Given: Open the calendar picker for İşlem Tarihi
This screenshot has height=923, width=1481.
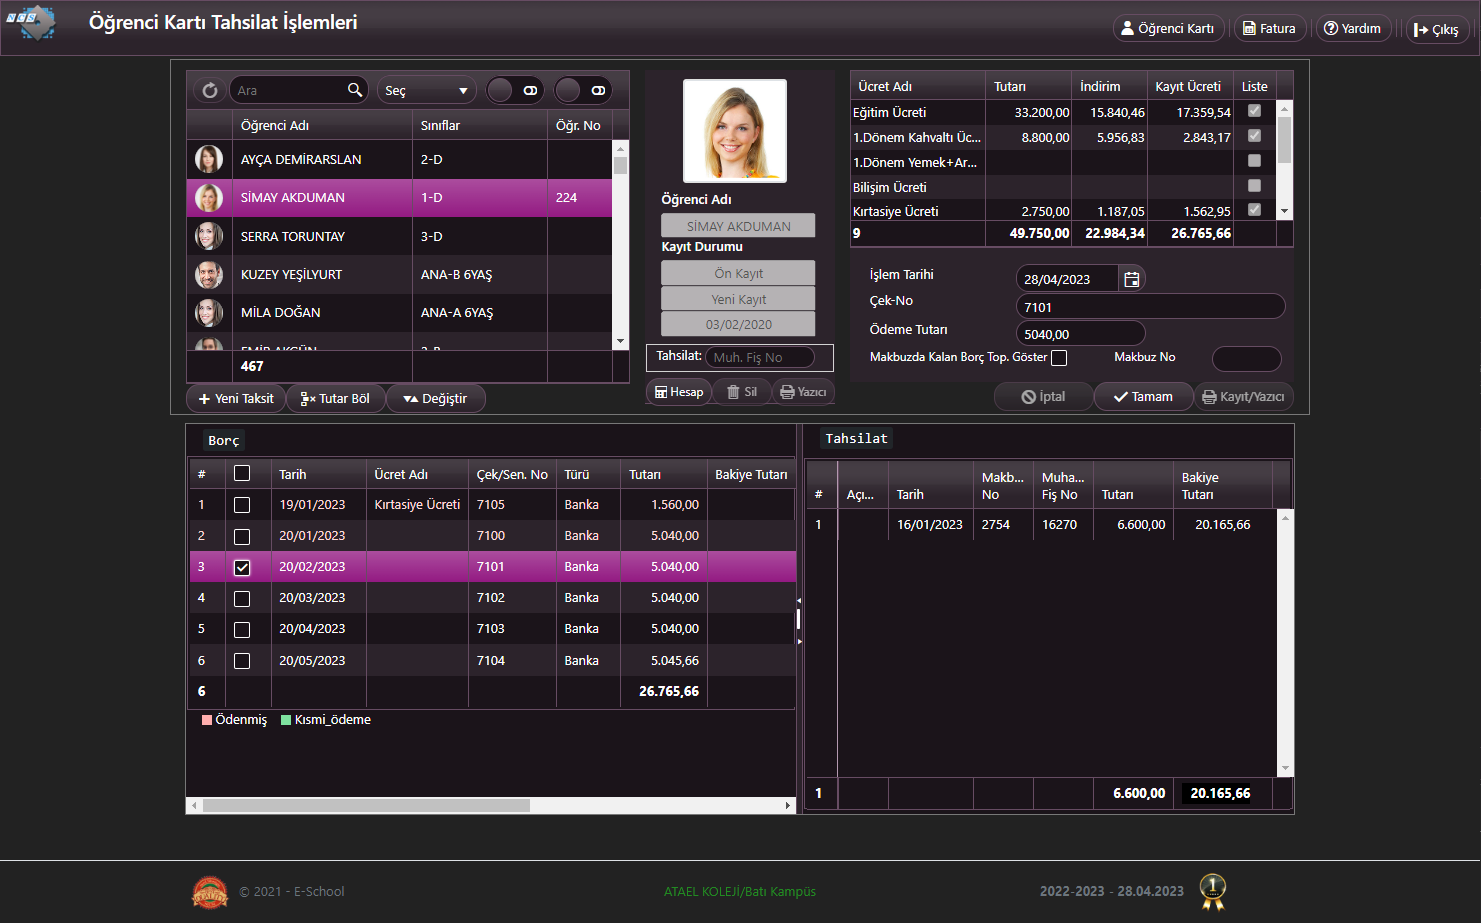Looking at the screenshot, I should point(1131,279).
